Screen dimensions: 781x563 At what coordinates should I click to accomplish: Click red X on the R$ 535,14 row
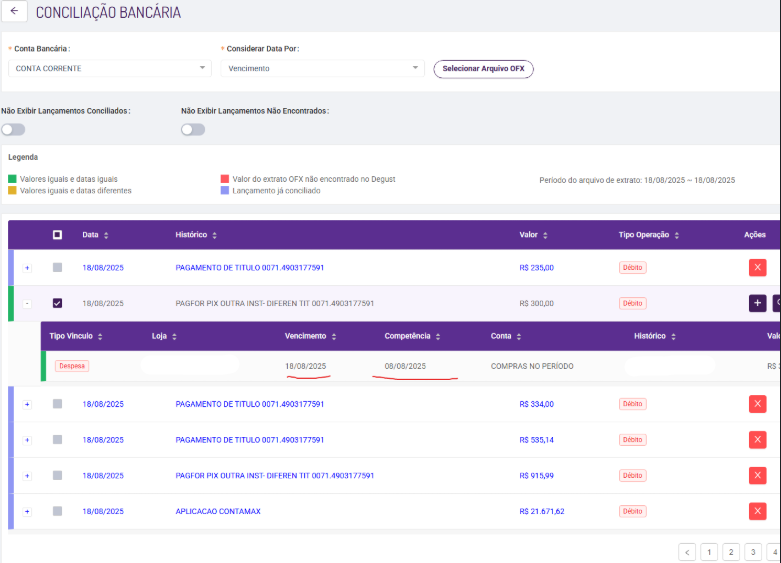coord(757,440)
